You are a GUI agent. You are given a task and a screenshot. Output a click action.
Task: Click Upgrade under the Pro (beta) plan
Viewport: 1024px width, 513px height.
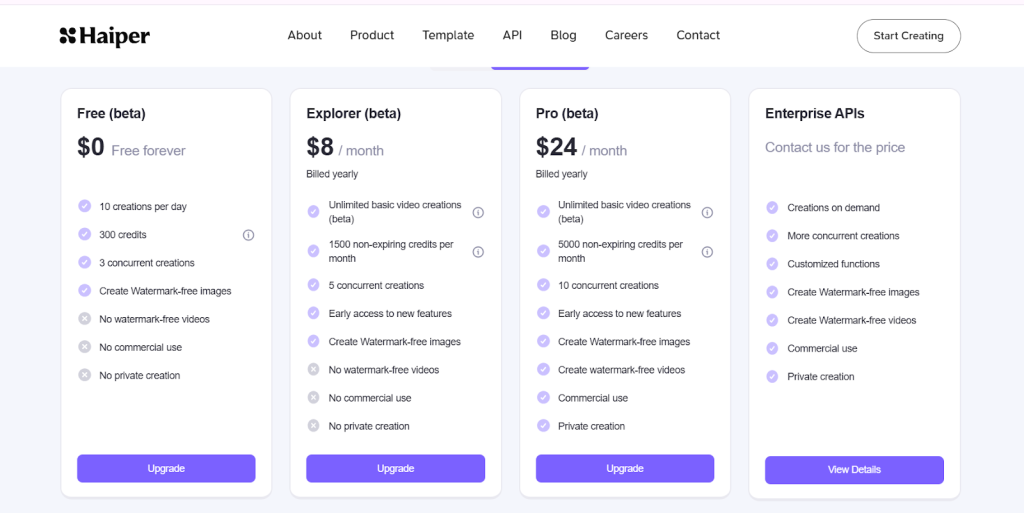point(625,469)
